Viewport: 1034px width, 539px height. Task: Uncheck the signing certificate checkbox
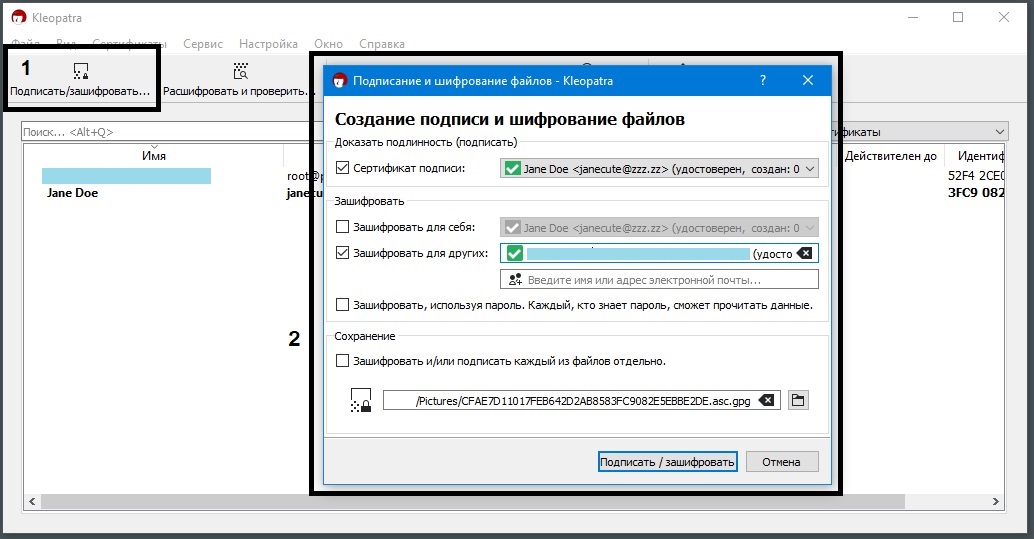coord(342,168)
